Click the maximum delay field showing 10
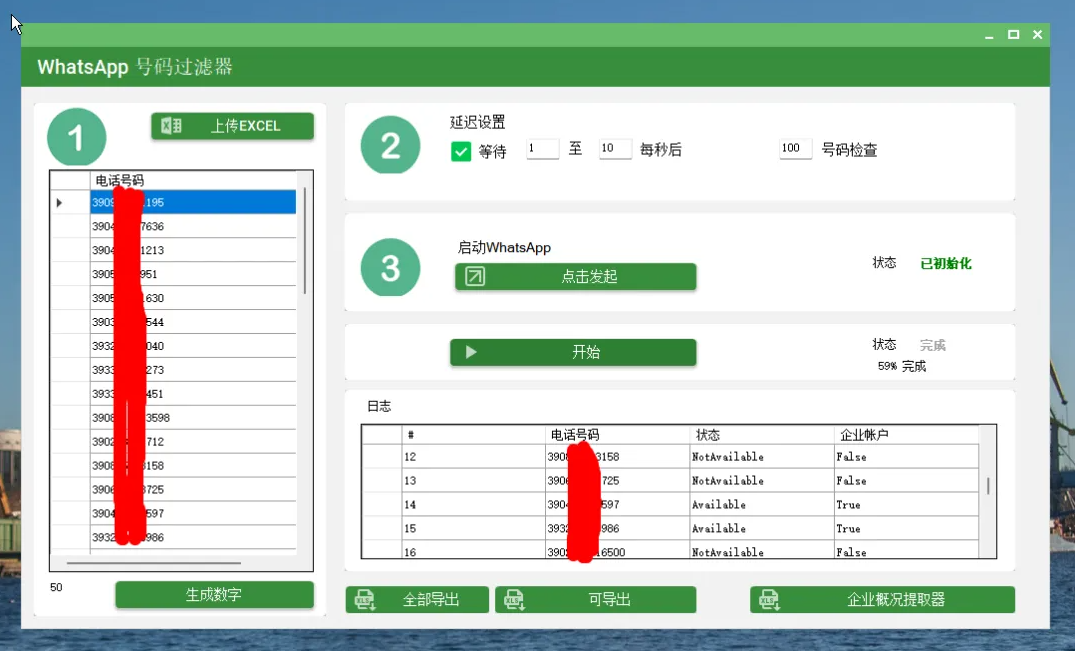This screenshot has width=1075, height=651. [614, 149]
